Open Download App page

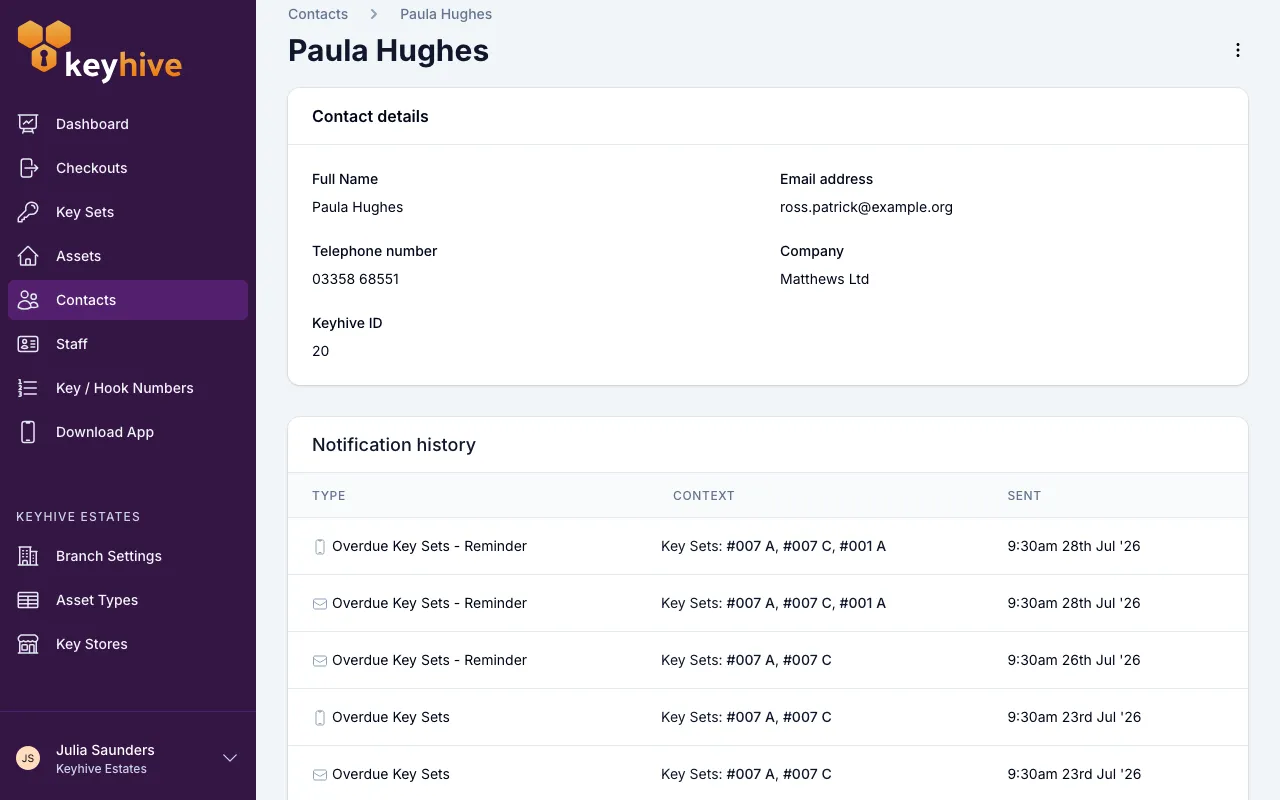(x=128, y=432)
